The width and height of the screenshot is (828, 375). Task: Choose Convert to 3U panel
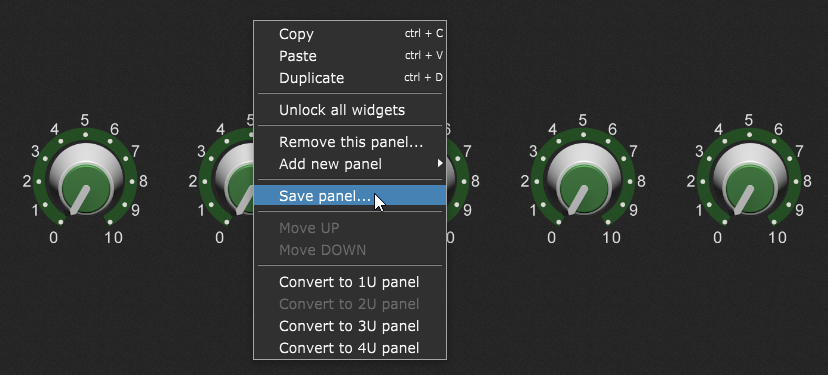(x=350, y=326)
